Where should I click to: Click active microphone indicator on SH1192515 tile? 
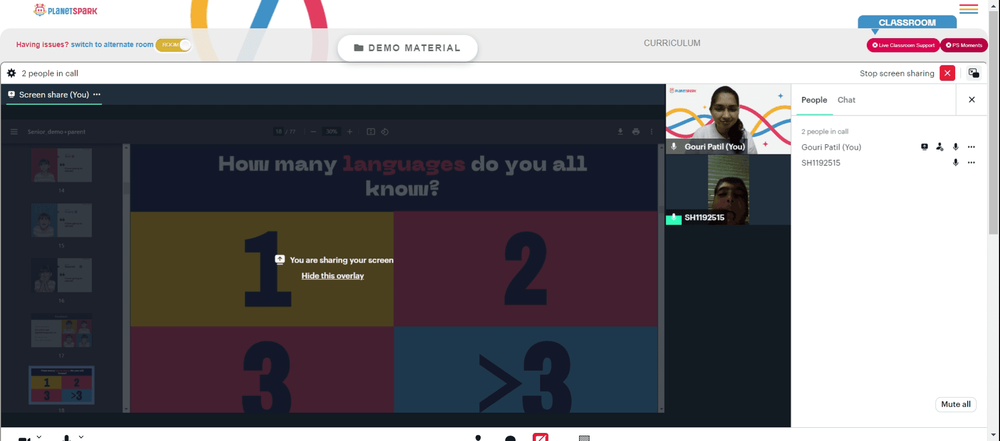(674, 219)
